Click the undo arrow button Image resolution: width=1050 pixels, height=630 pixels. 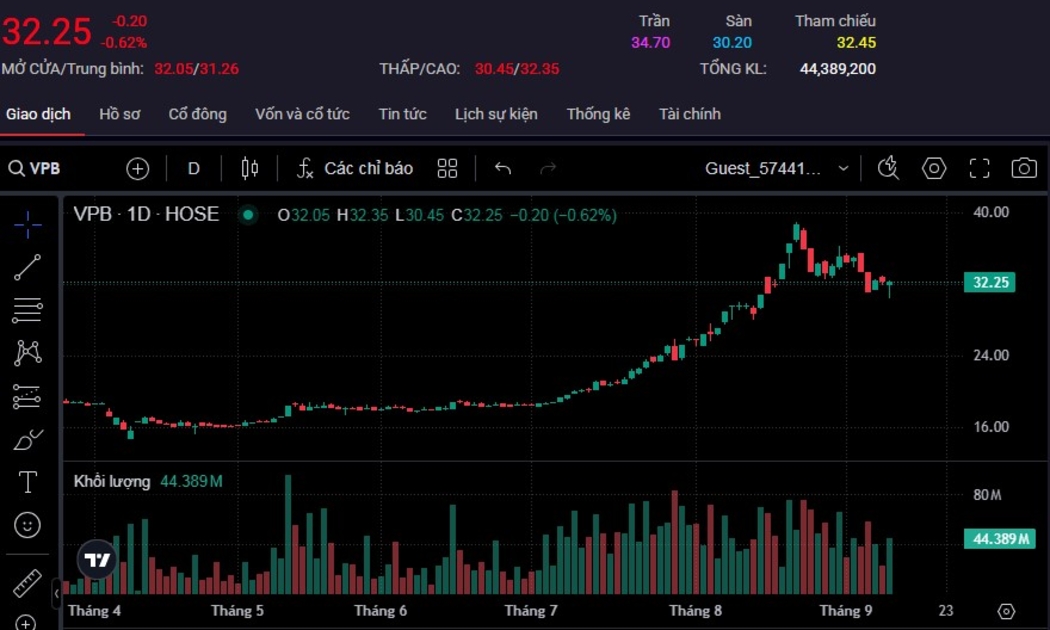(503, 168)
